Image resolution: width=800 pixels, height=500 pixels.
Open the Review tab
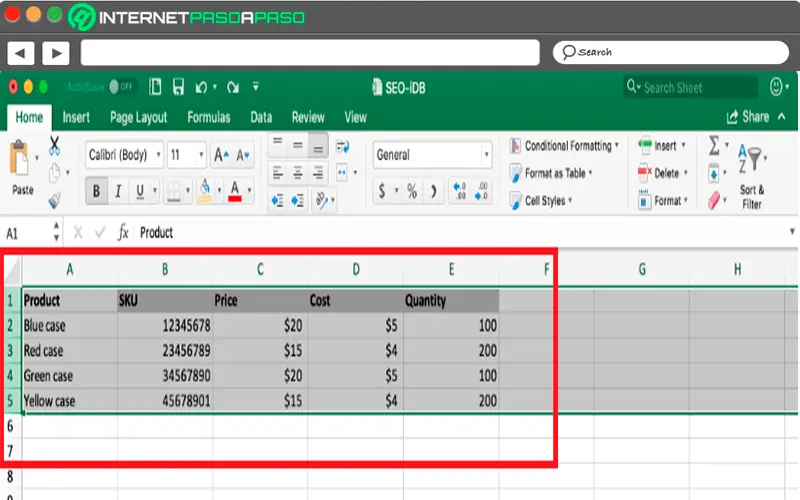(x=308, y=117)
